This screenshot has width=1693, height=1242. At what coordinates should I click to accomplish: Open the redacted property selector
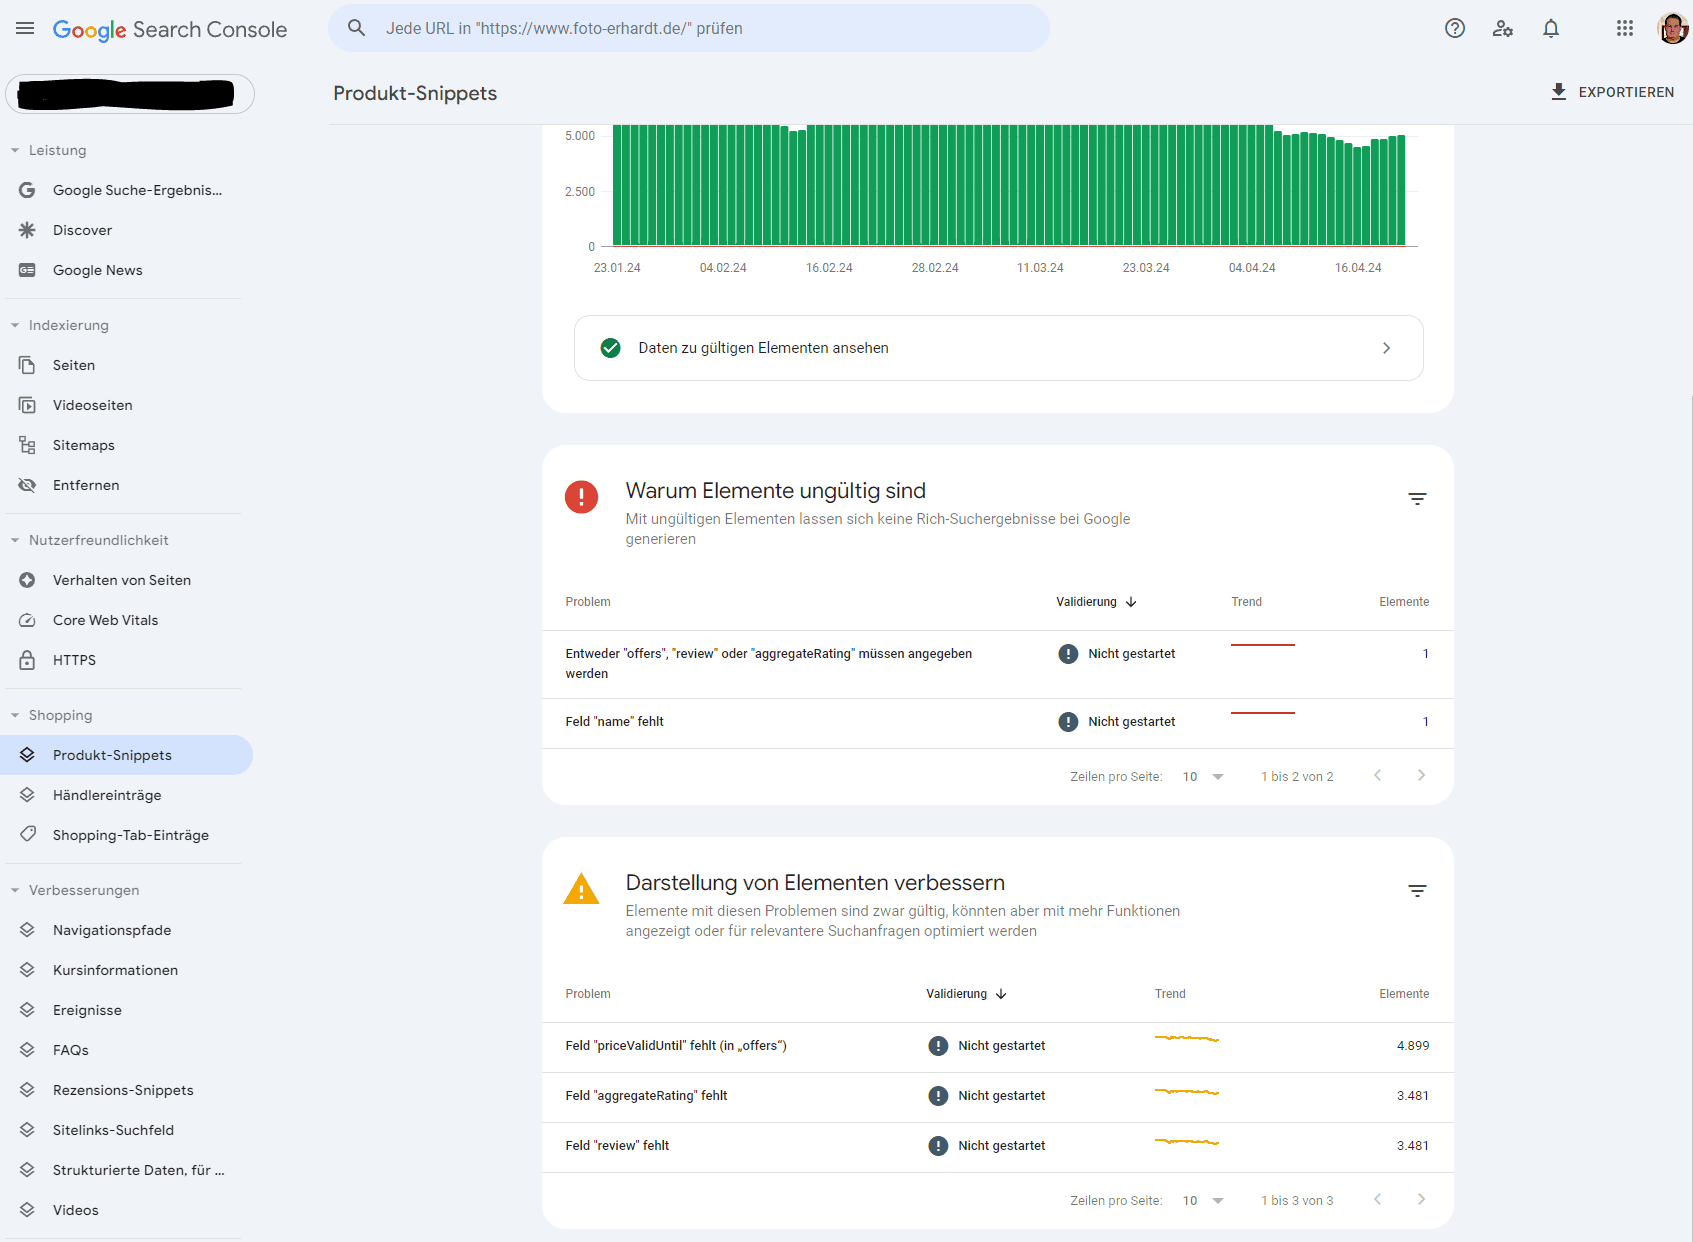click(130, 94)
